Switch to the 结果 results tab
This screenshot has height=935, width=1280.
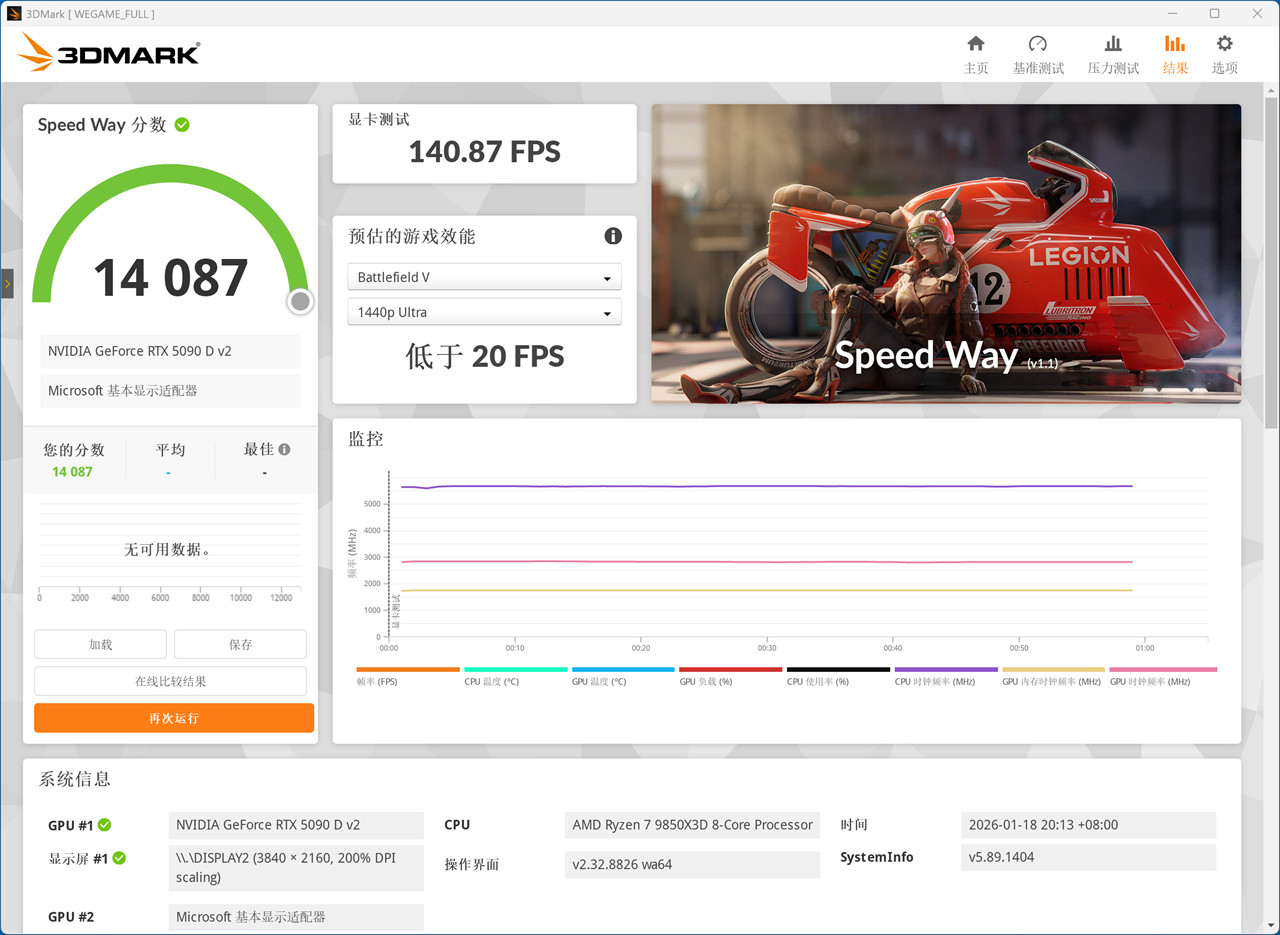(x=1175, y=55)
